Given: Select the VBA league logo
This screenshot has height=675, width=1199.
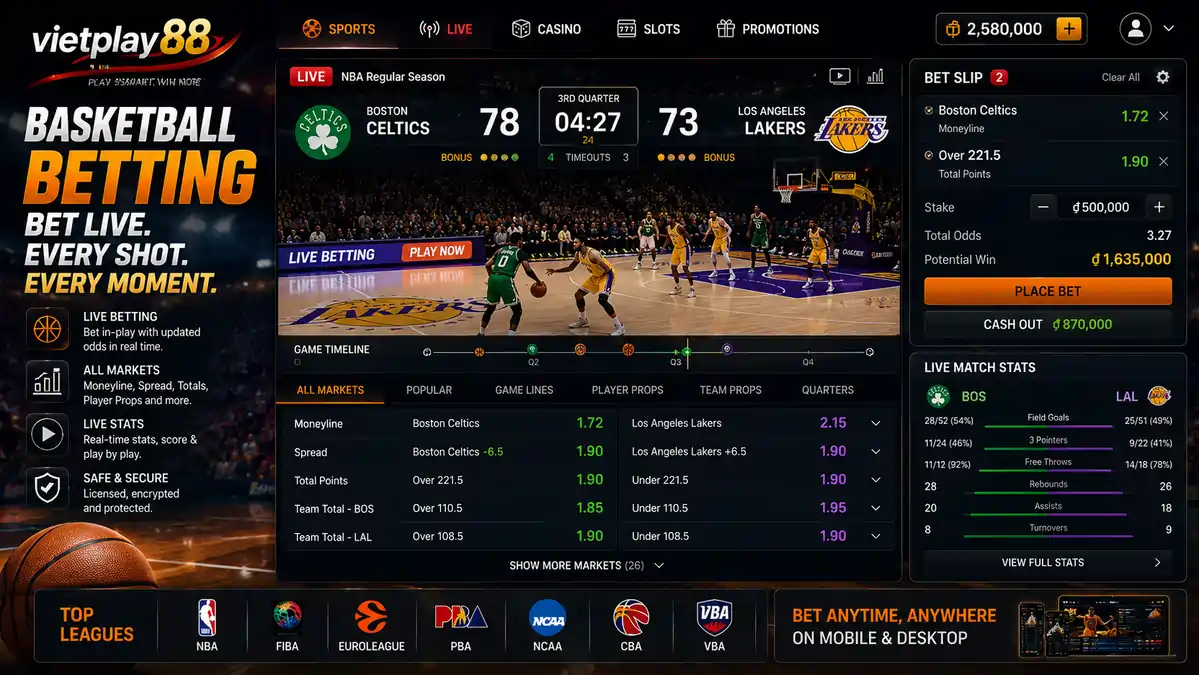Looking at the screenshot, I should pos(714,618).
